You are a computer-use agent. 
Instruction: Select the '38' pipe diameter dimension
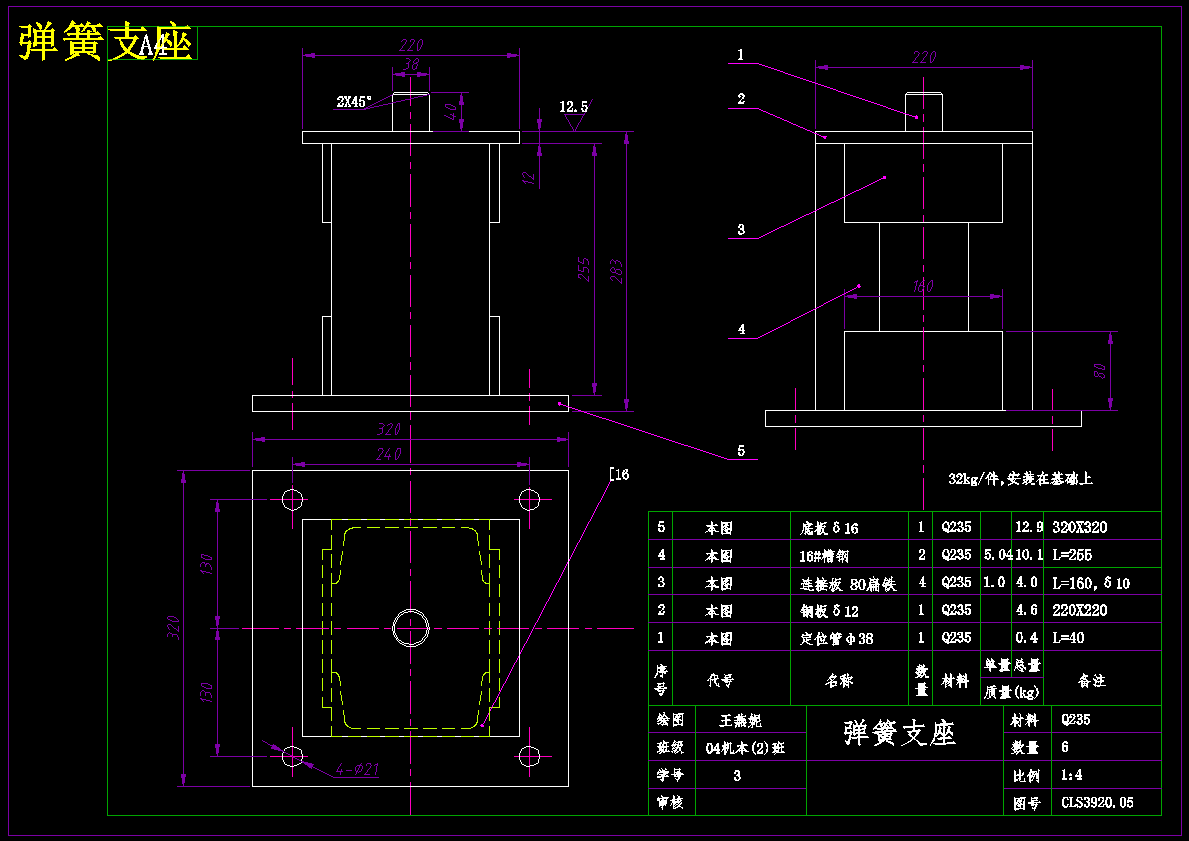point(410,65)
